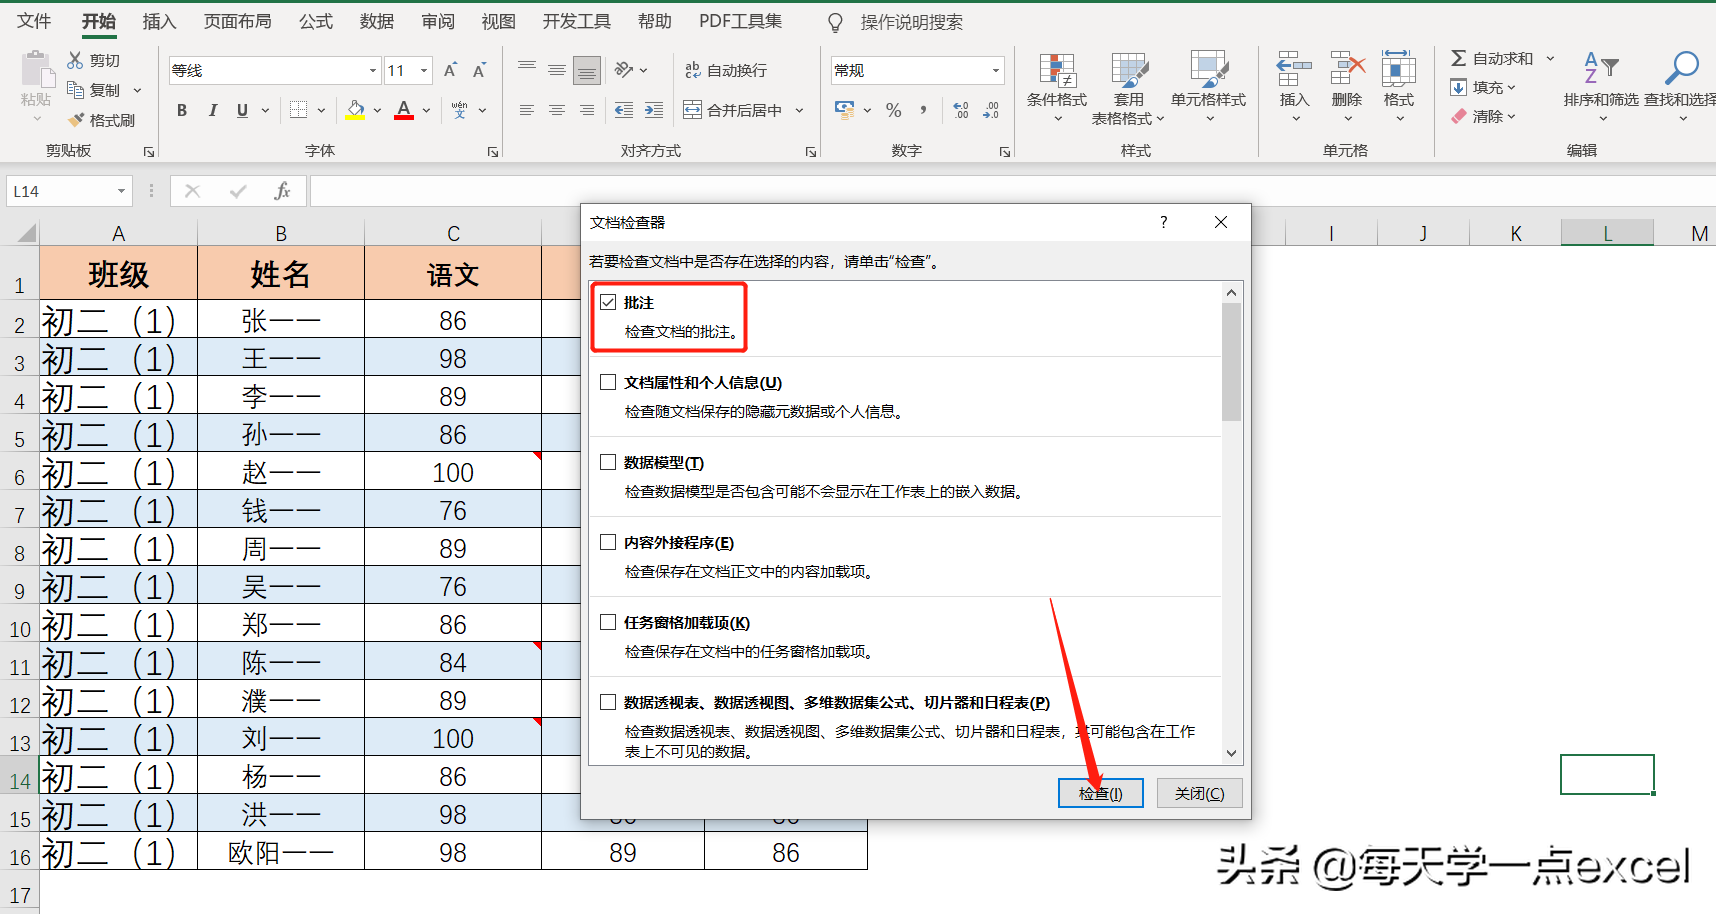The height and width of the screenshot is (914, 1716).
Task: Click the Cut (剪切) scissors icon
Action: (x=75, y=60)
